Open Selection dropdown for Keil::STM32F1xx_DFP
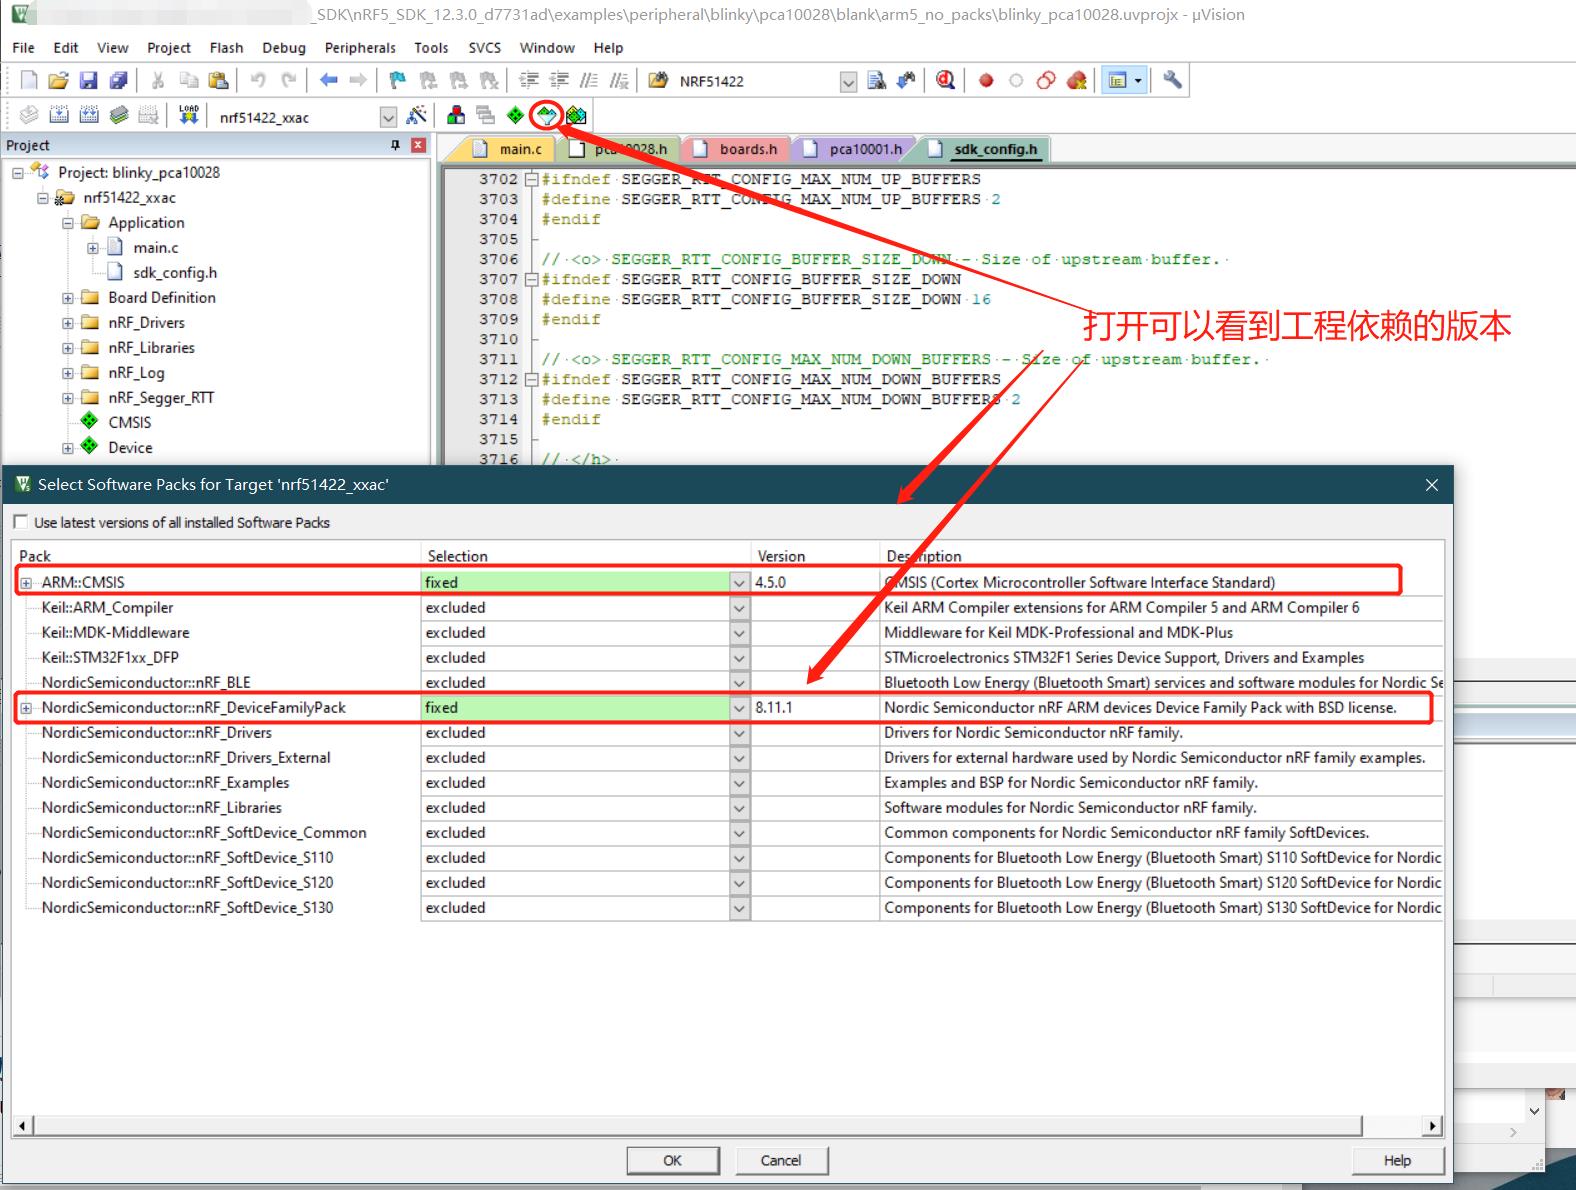This screenshot has width=1576, height=1190. 739,657
